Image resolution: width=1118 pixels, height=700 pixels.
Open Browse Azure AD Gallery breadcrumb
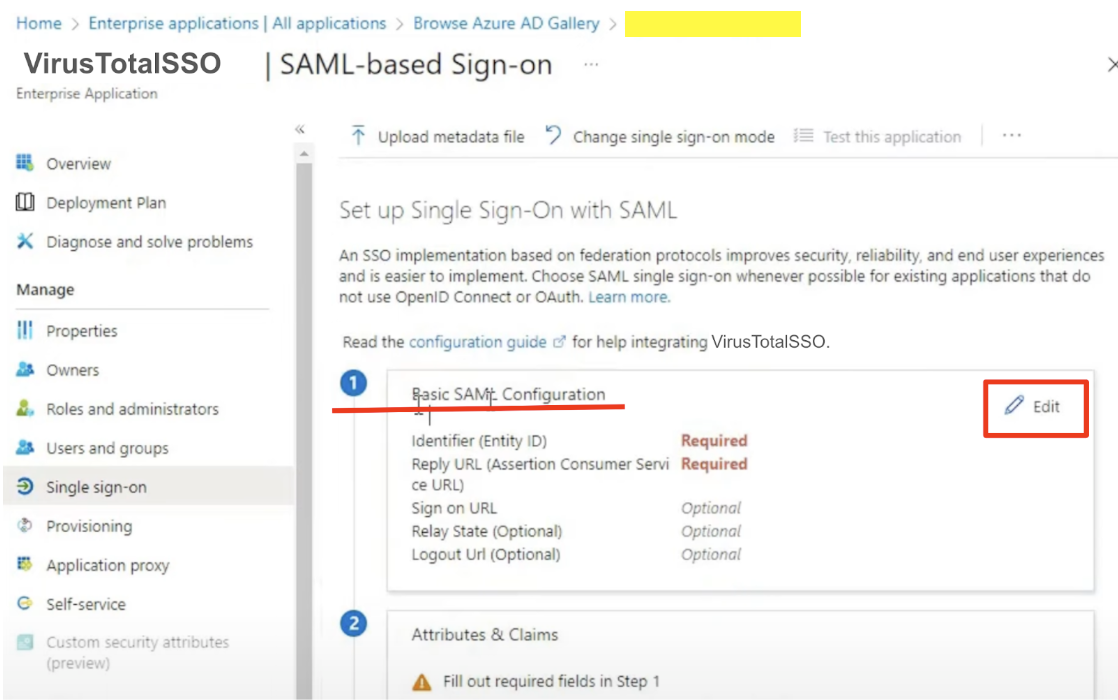506,24
